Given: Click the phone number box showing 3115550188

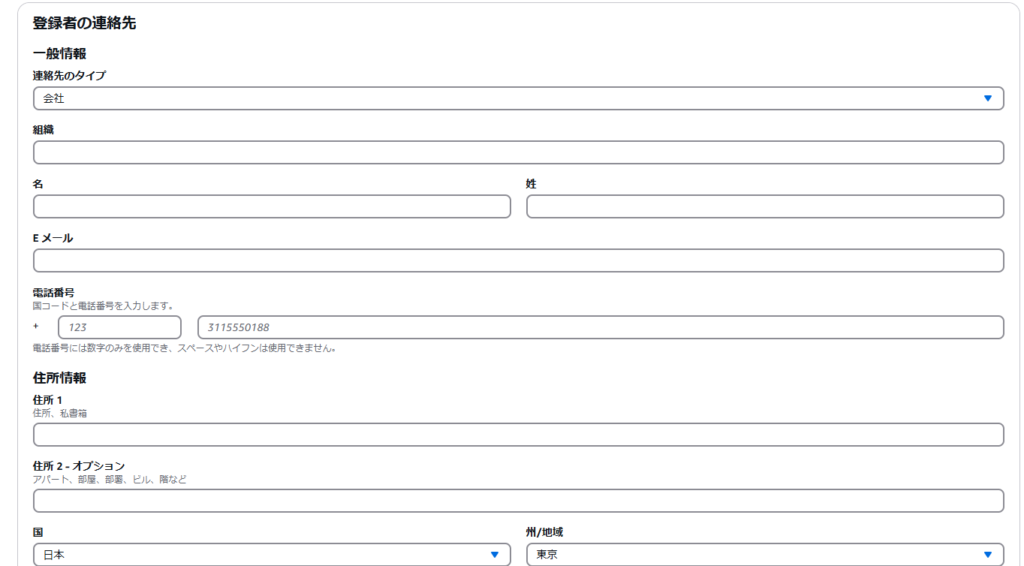Looking at the screenshot, I should [600, 327].
